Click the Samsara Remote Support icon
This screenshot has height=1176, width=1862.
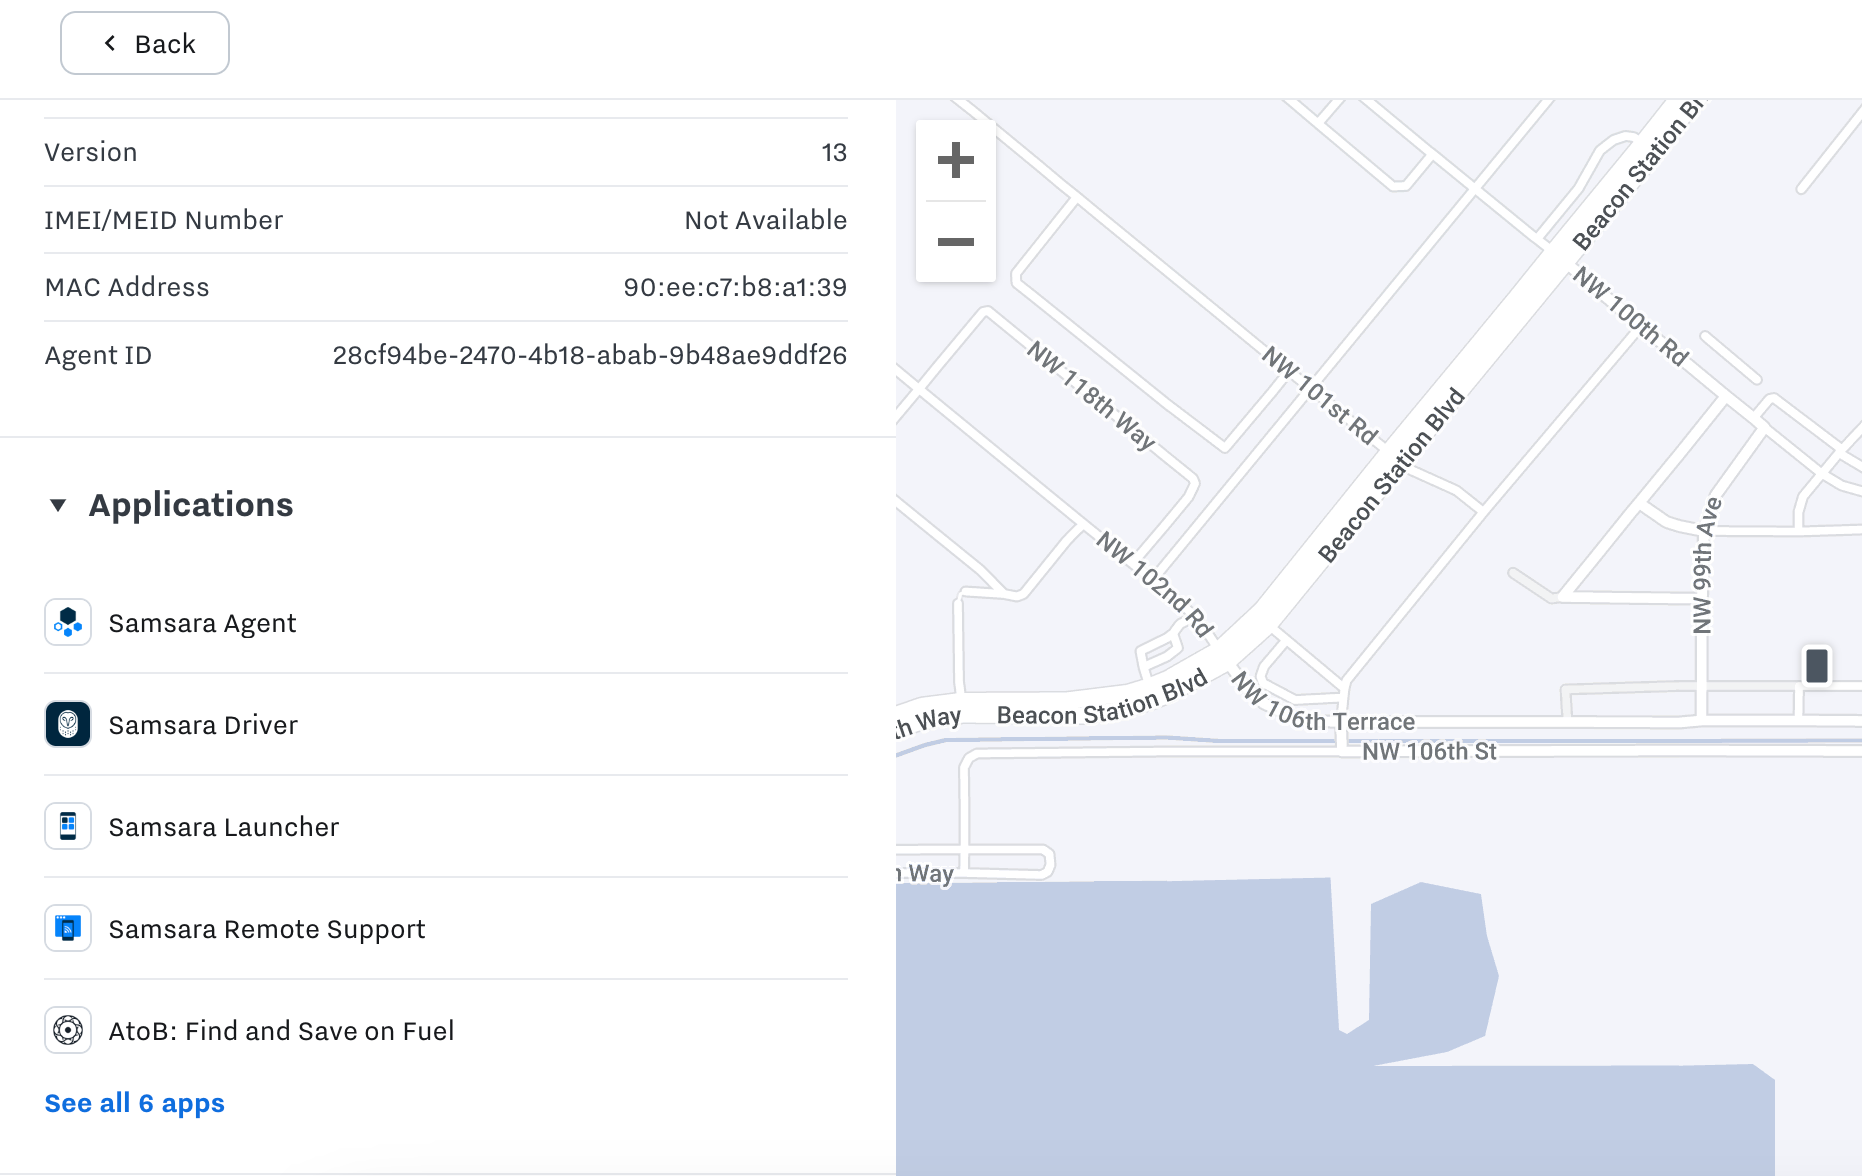pos(68,929)
